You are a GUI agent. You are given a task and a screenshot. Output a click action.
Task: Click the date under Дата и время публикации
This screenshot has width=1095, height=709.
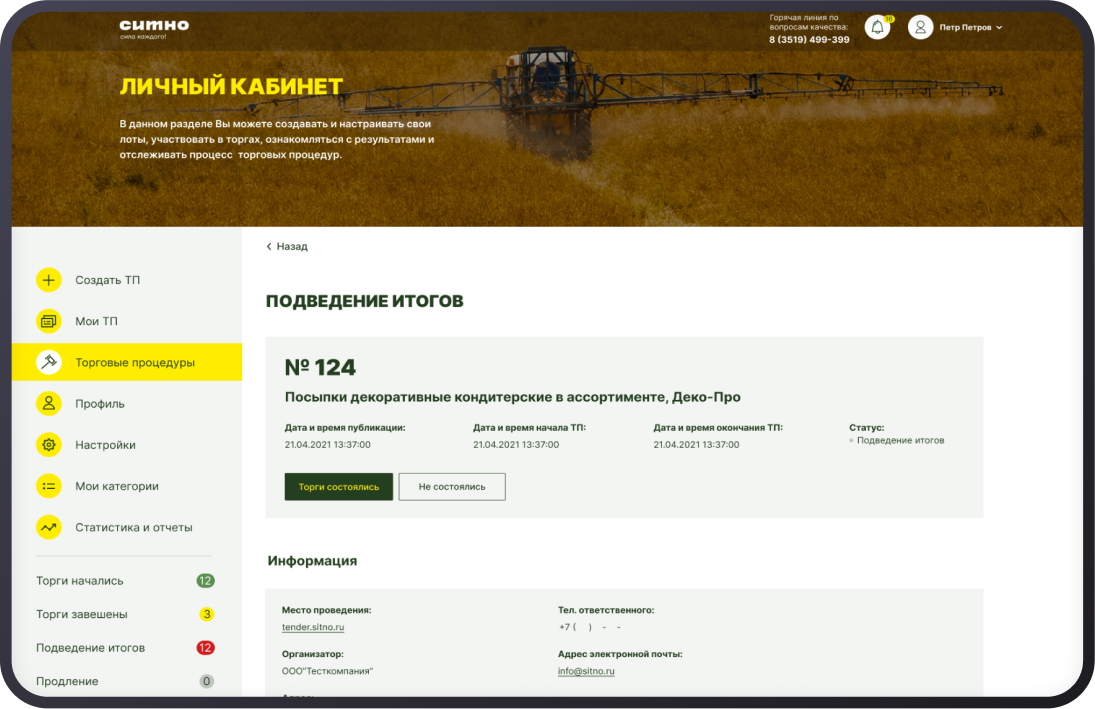point(328,444)
